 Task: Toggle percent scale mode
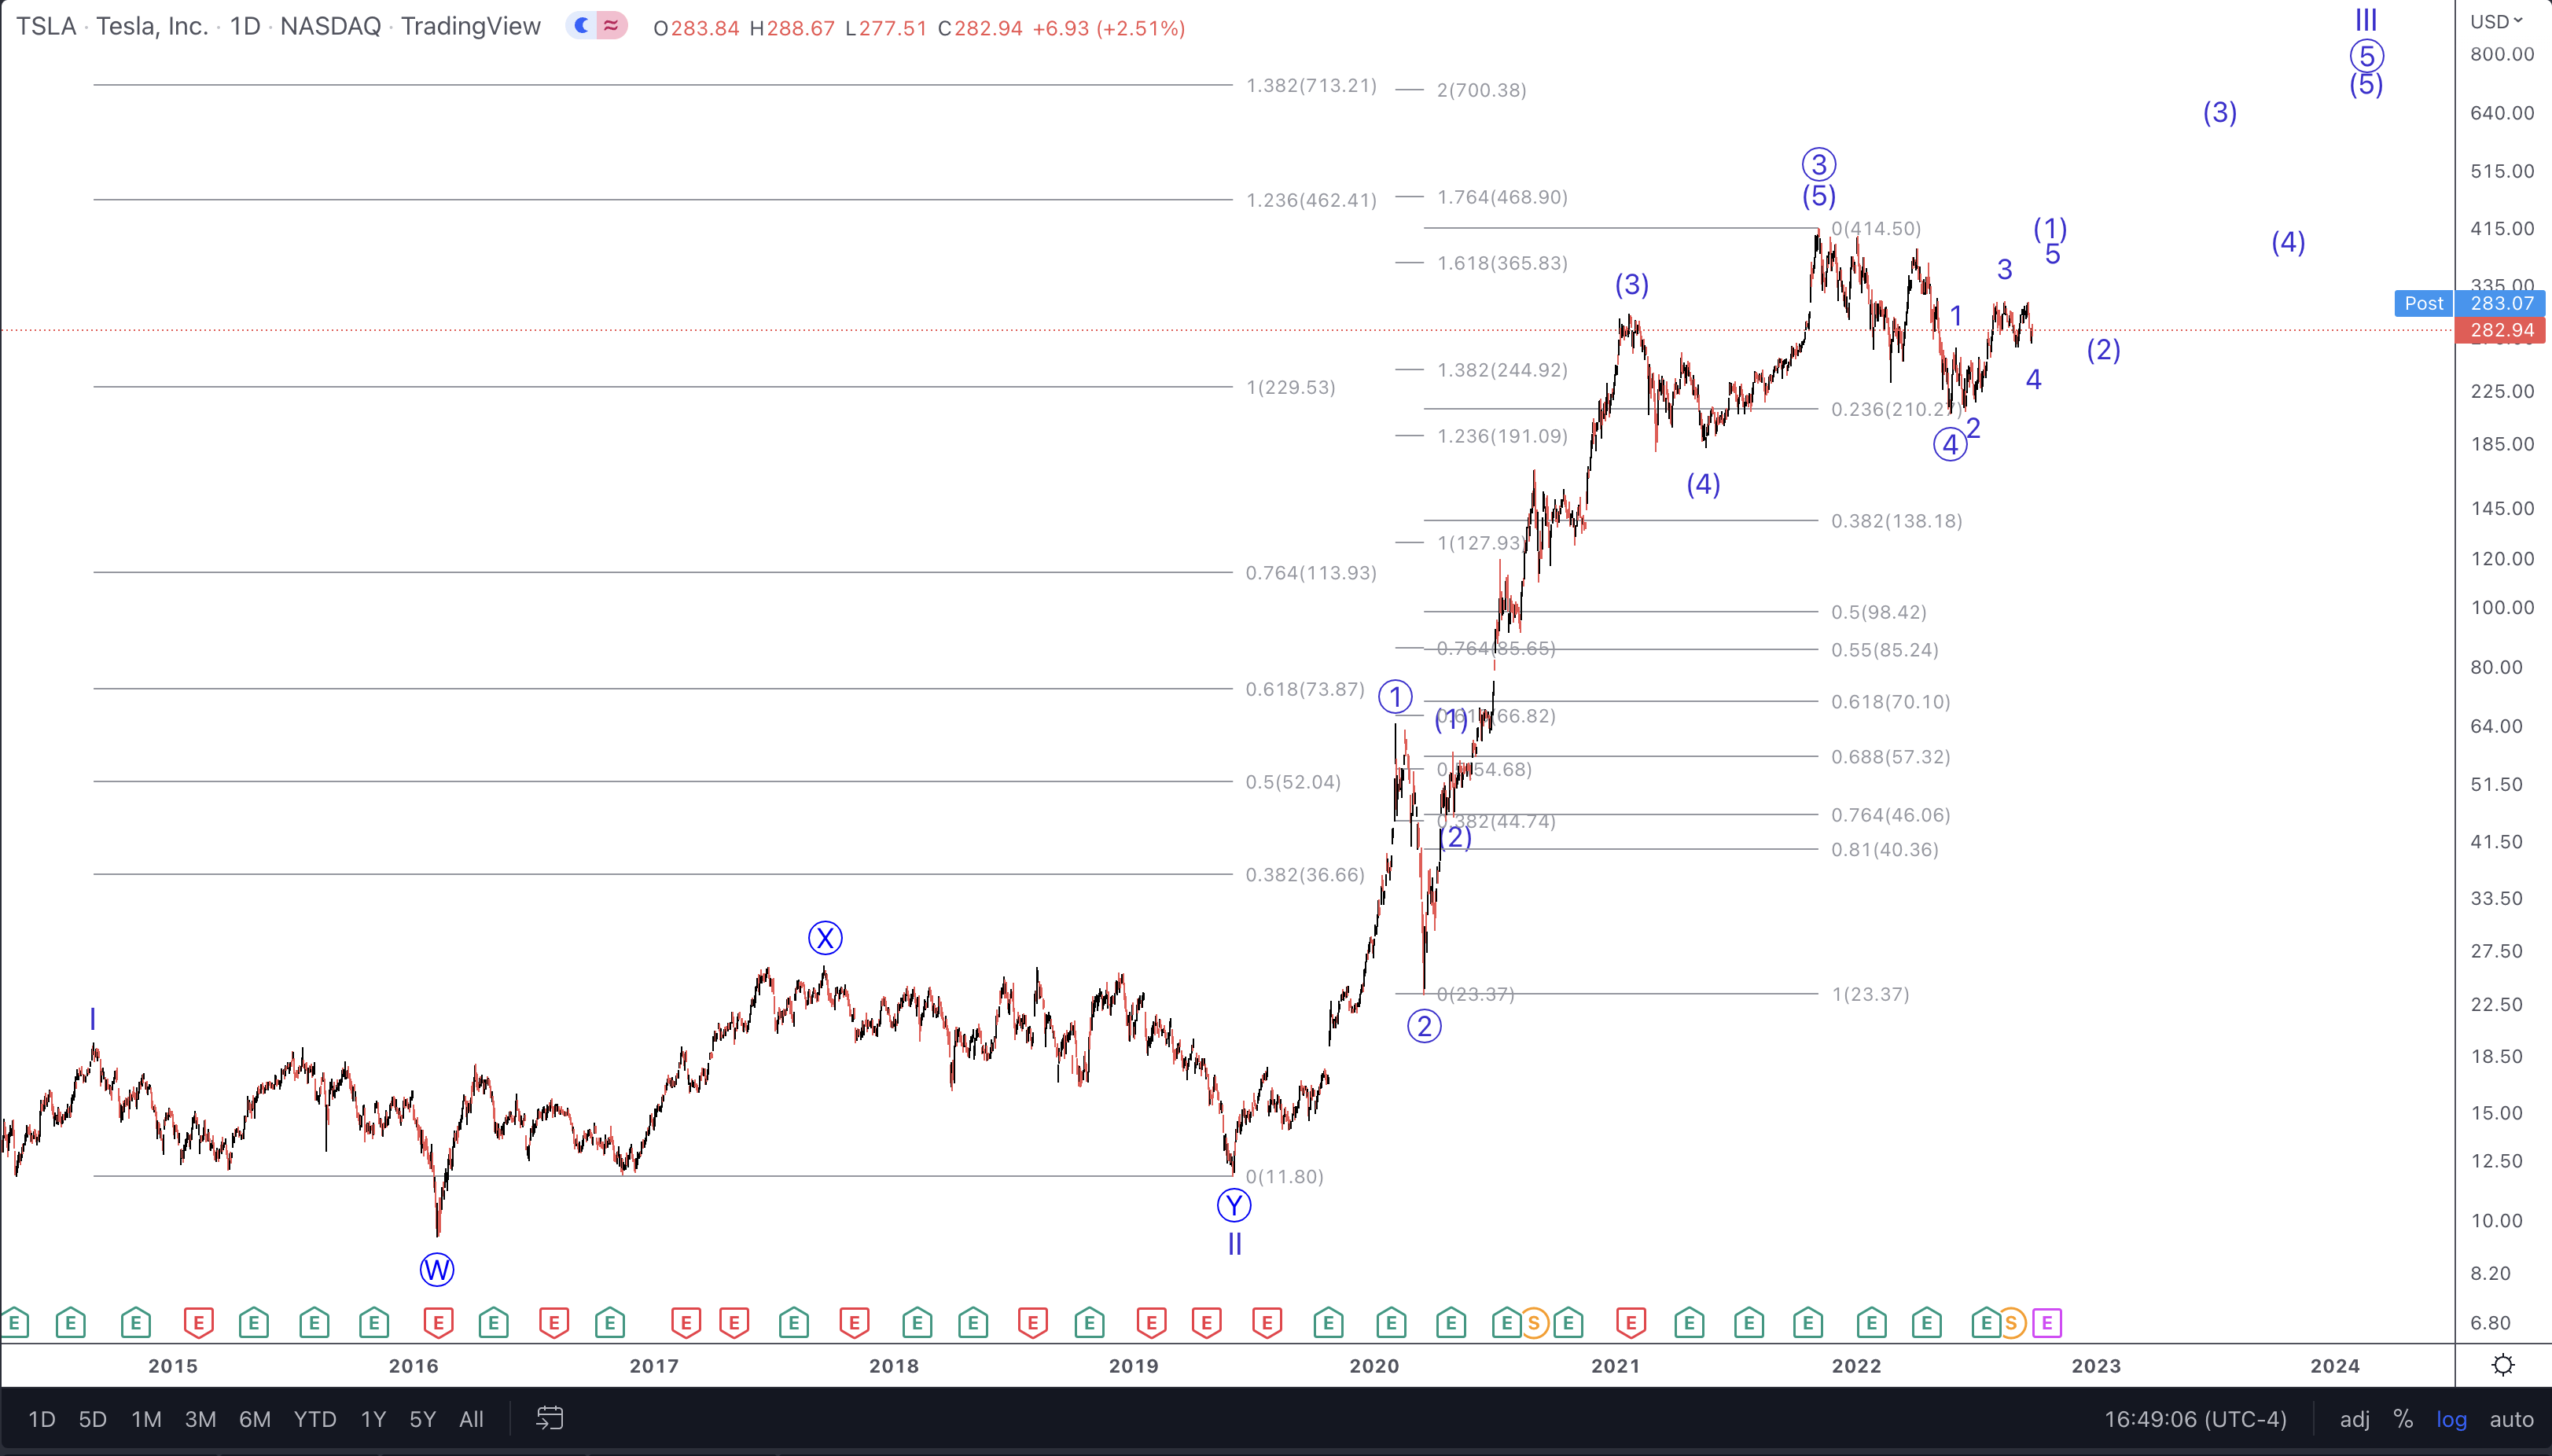pyautogui.click(x=2403, y=1418)
